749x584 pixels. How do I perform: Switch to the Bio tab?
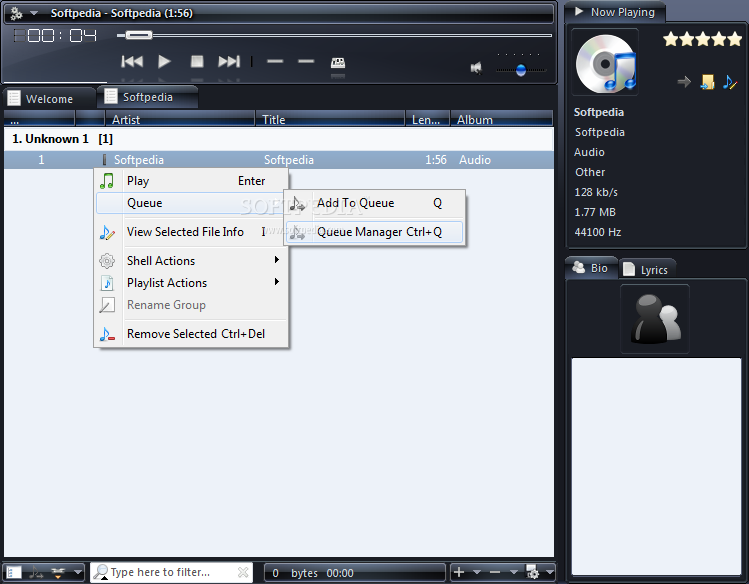[591, 268]
